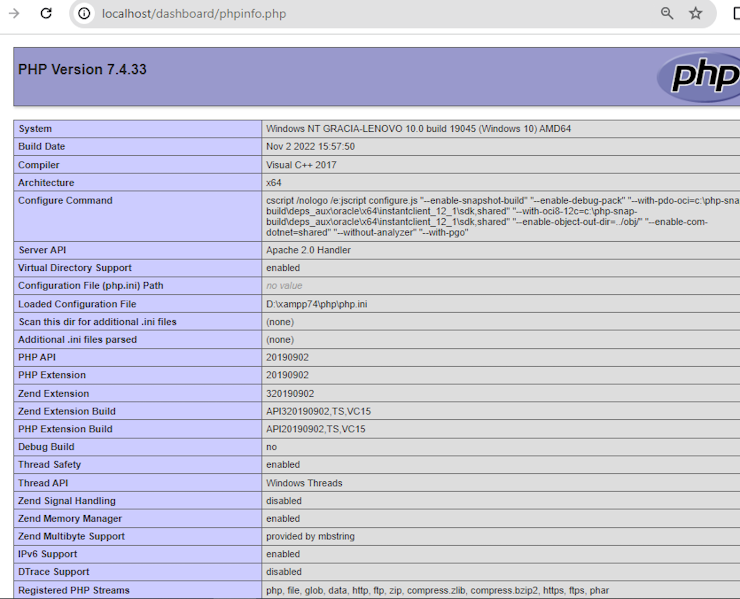Bookmark this page with the star
The image size is (740, 599).
click(x=696, y=13)
